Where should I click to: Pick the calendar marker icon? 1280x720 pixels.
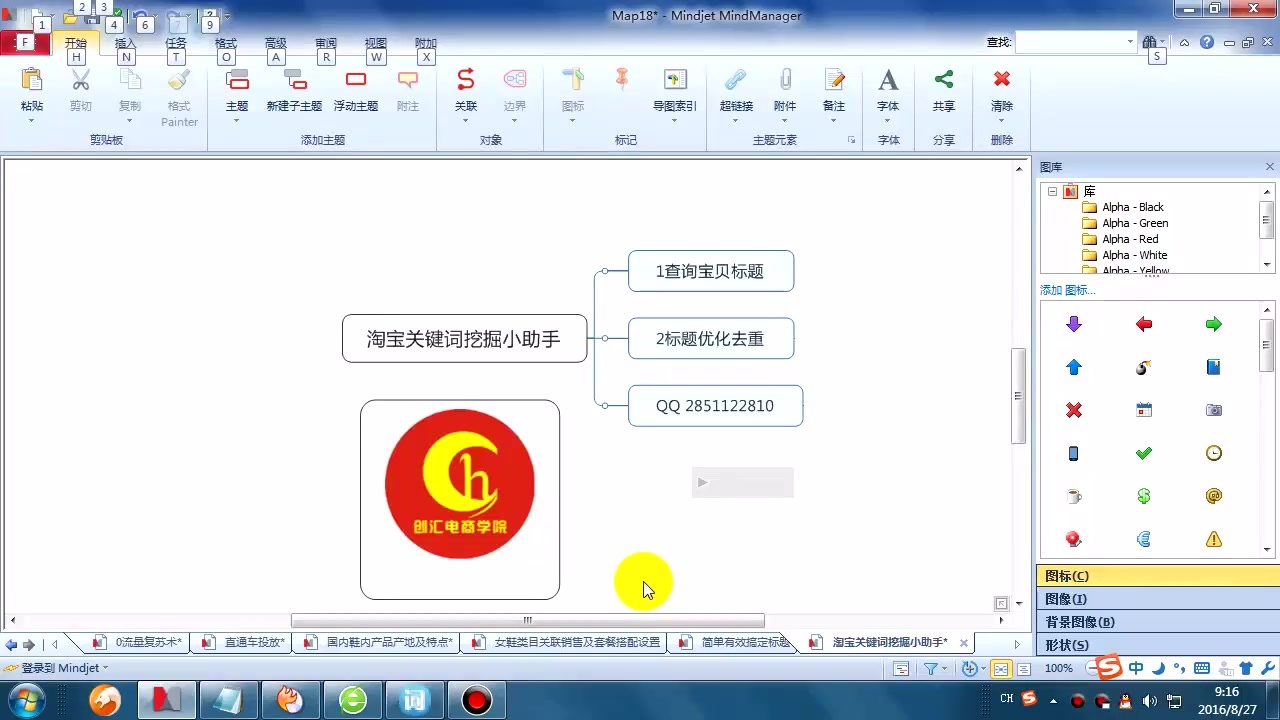1144,410
